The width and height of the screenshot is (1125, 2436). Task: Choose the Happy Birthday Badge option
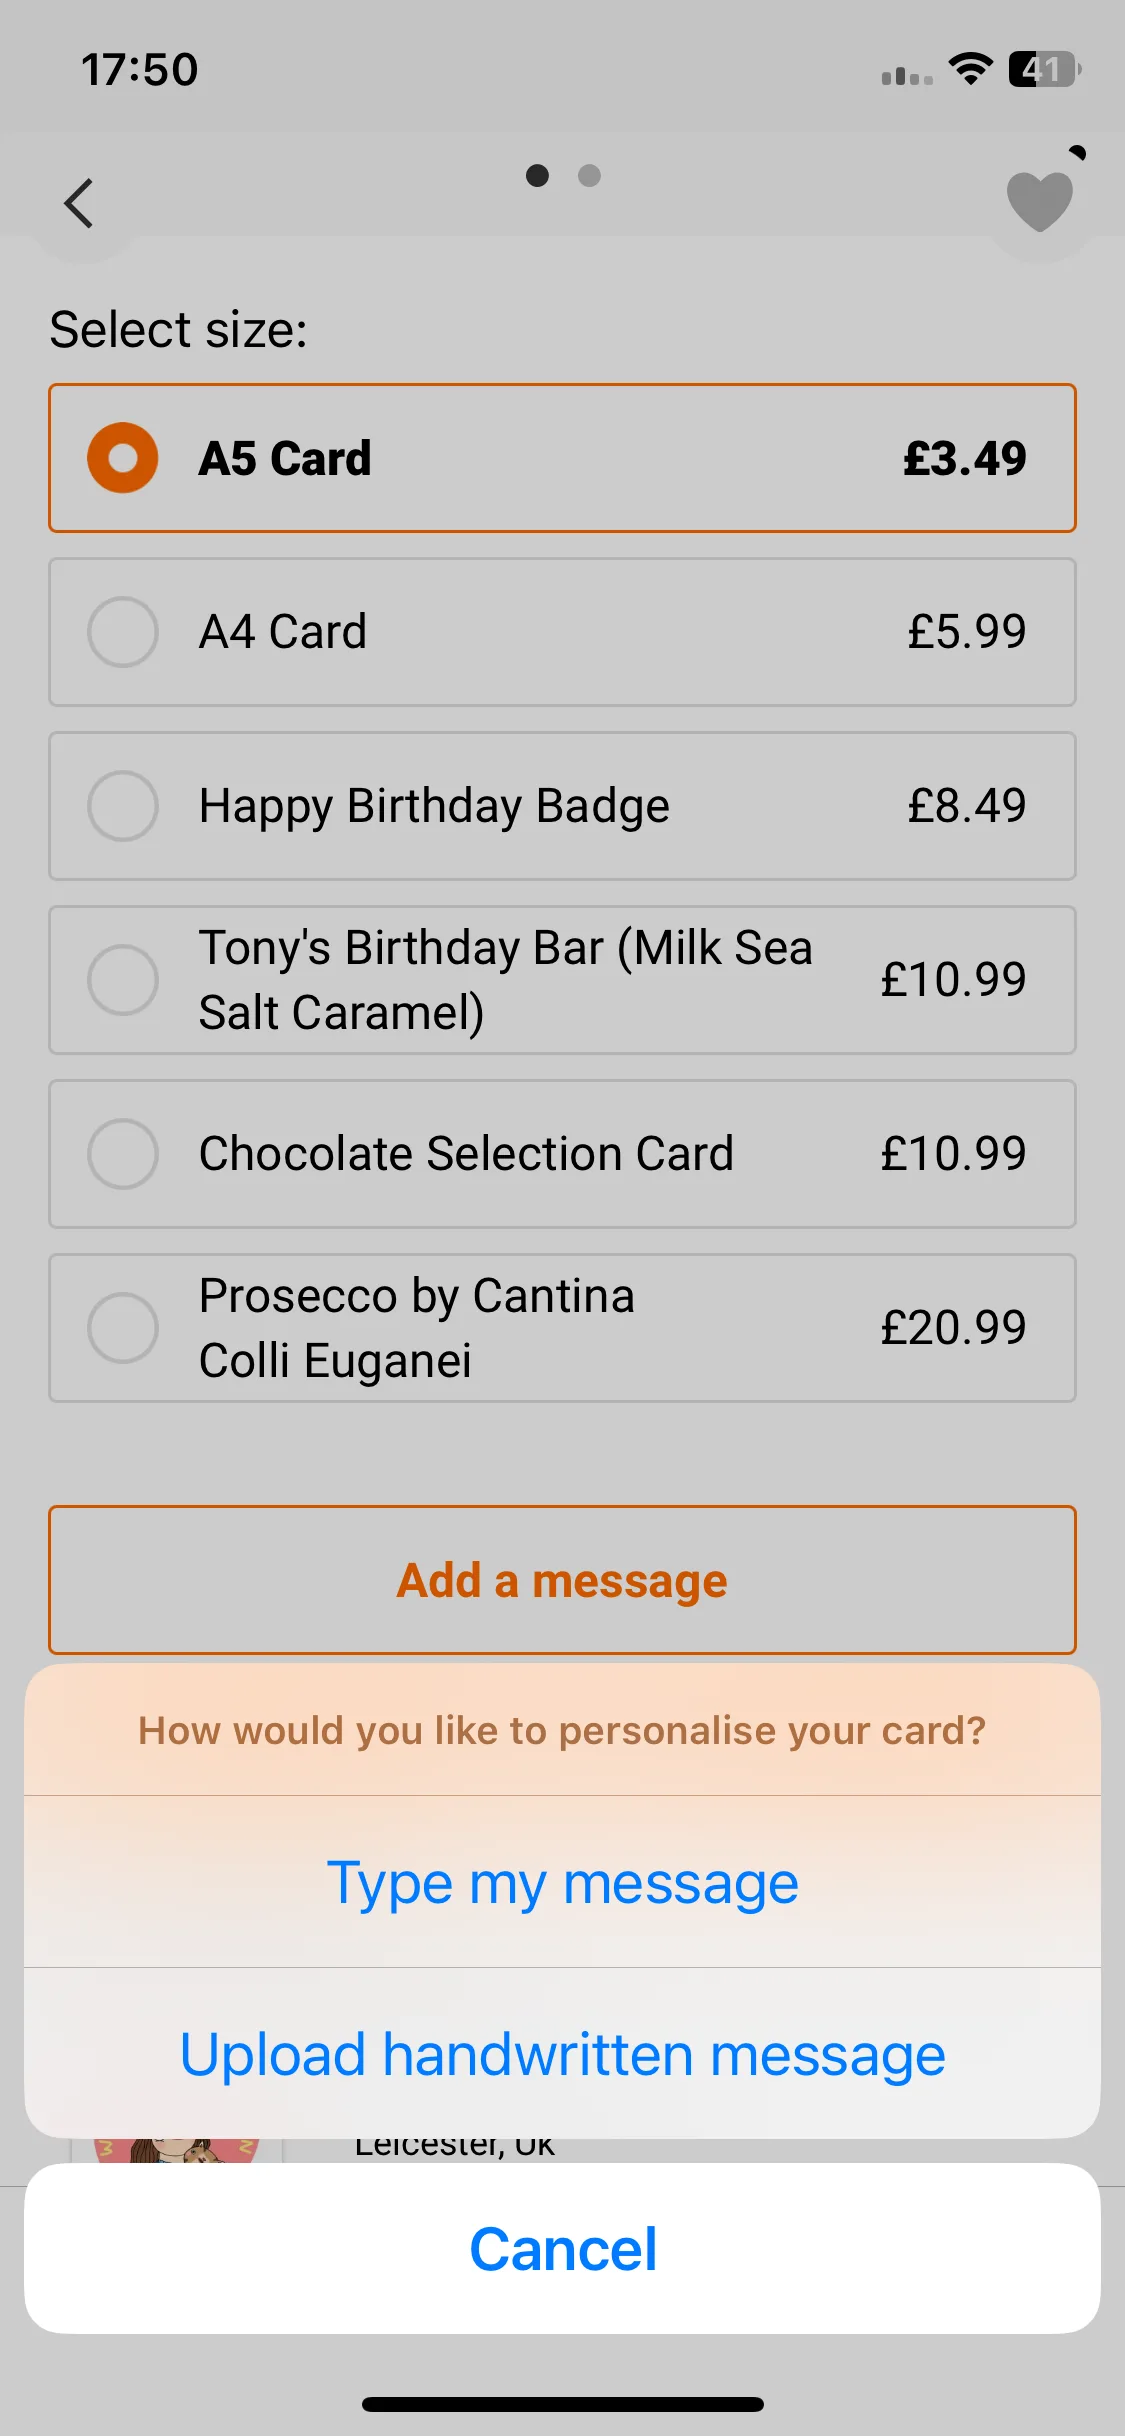(x=562, y=806)
